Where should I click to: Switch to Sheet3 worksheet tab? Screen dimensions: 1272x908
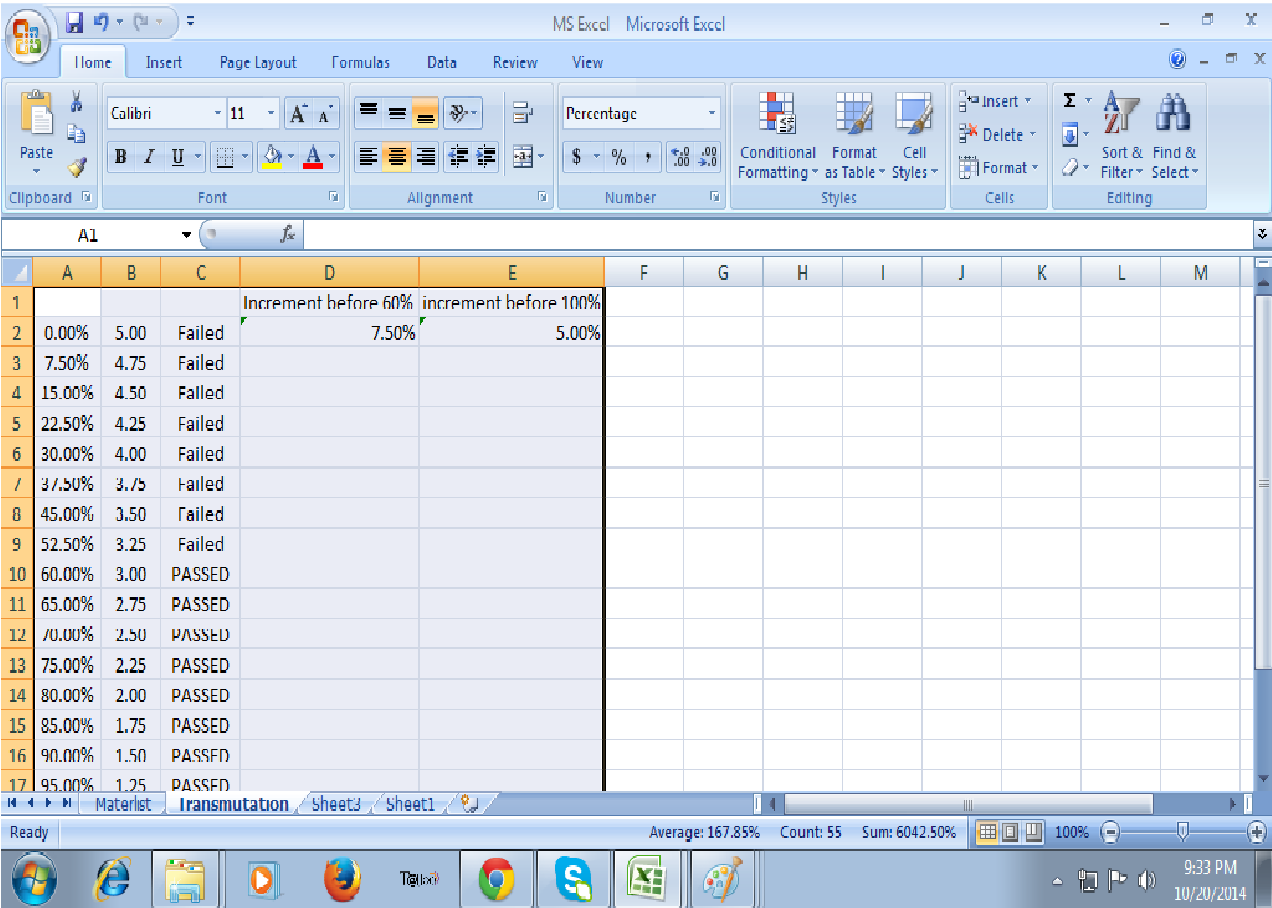click(336, 804)
